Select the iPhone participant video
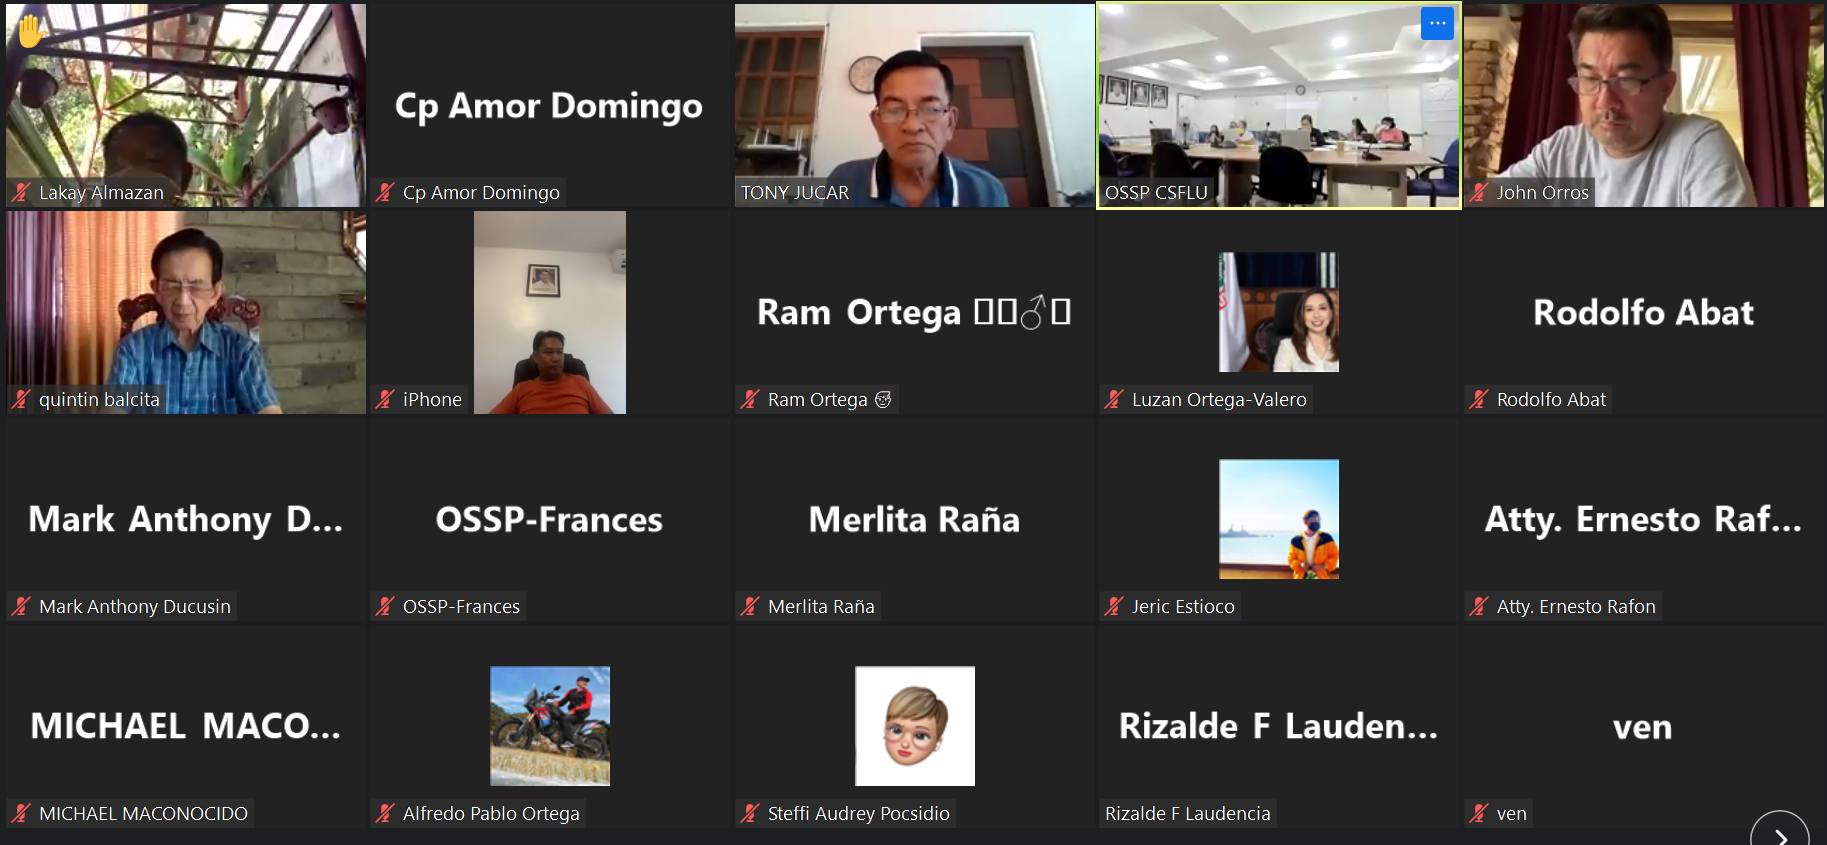 (550, 312)
